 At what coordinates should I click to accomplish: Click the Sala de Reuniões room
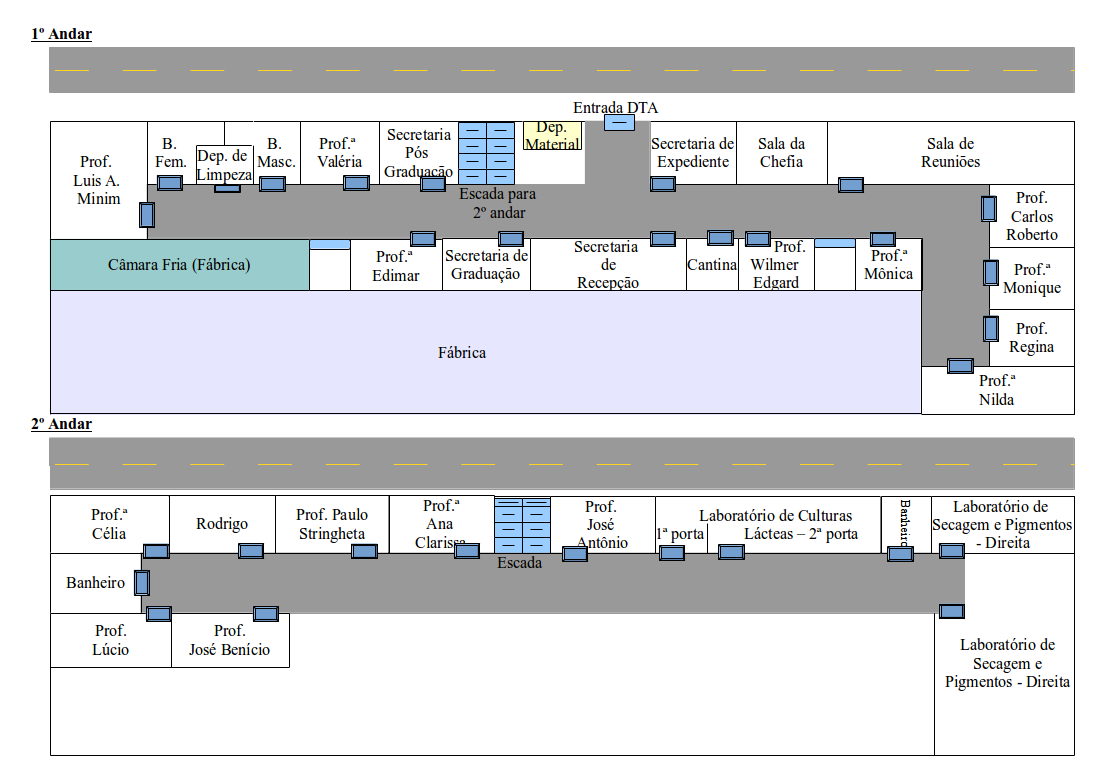pos(951,153)
